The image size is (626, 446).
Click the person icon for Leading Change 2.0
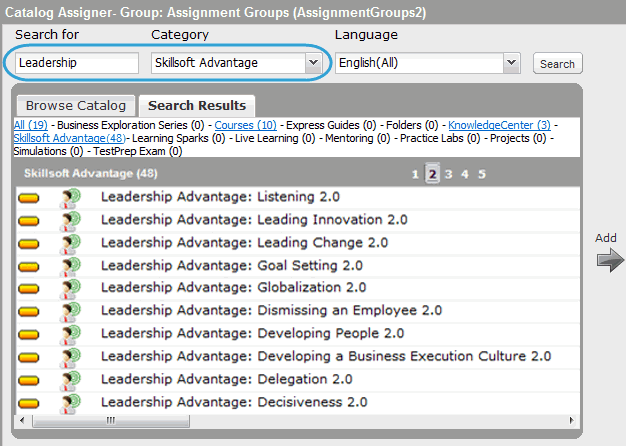click(70, 244)
